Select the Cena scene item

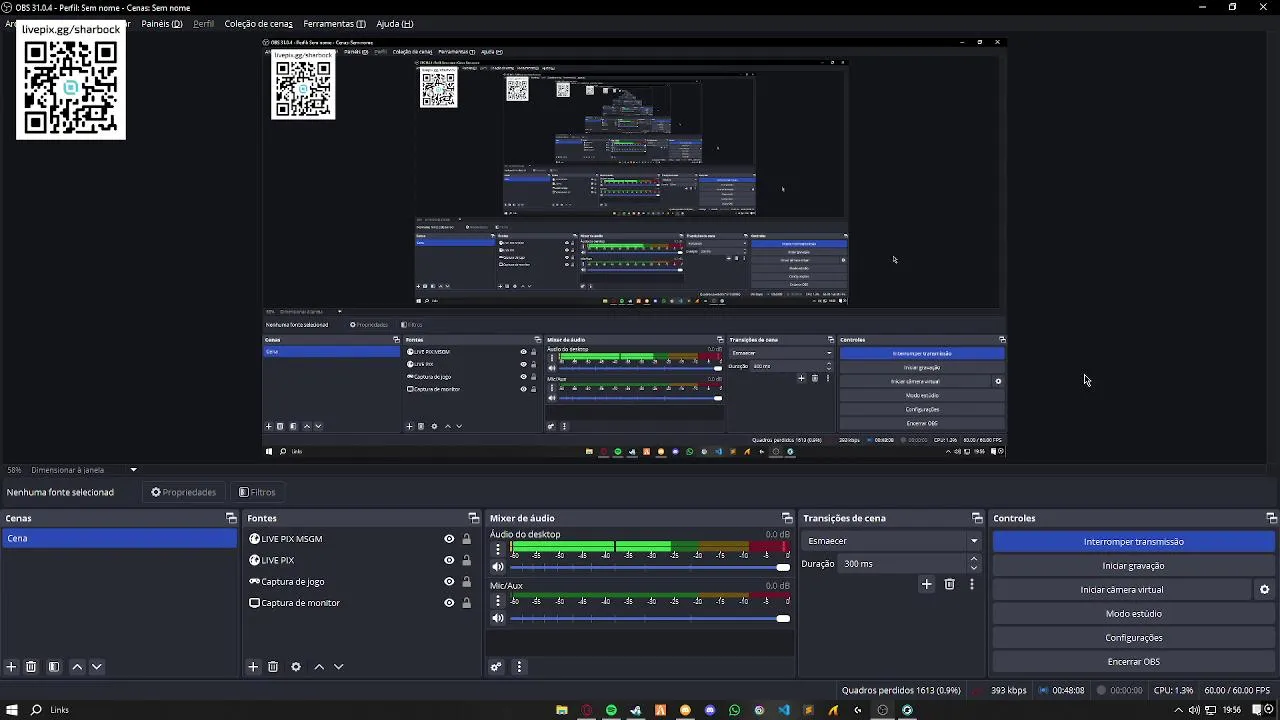click(x=119, y=539)
